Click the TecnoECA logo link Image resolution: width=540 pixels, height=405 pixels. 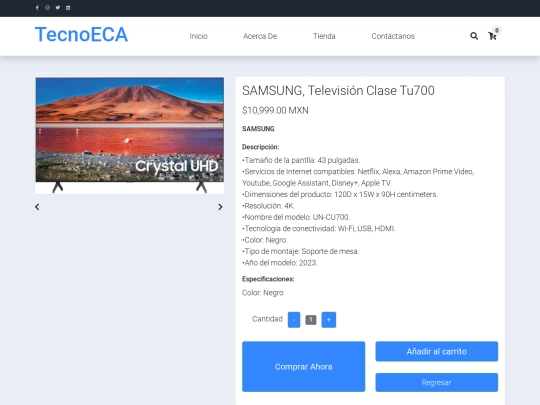point(82,34)
